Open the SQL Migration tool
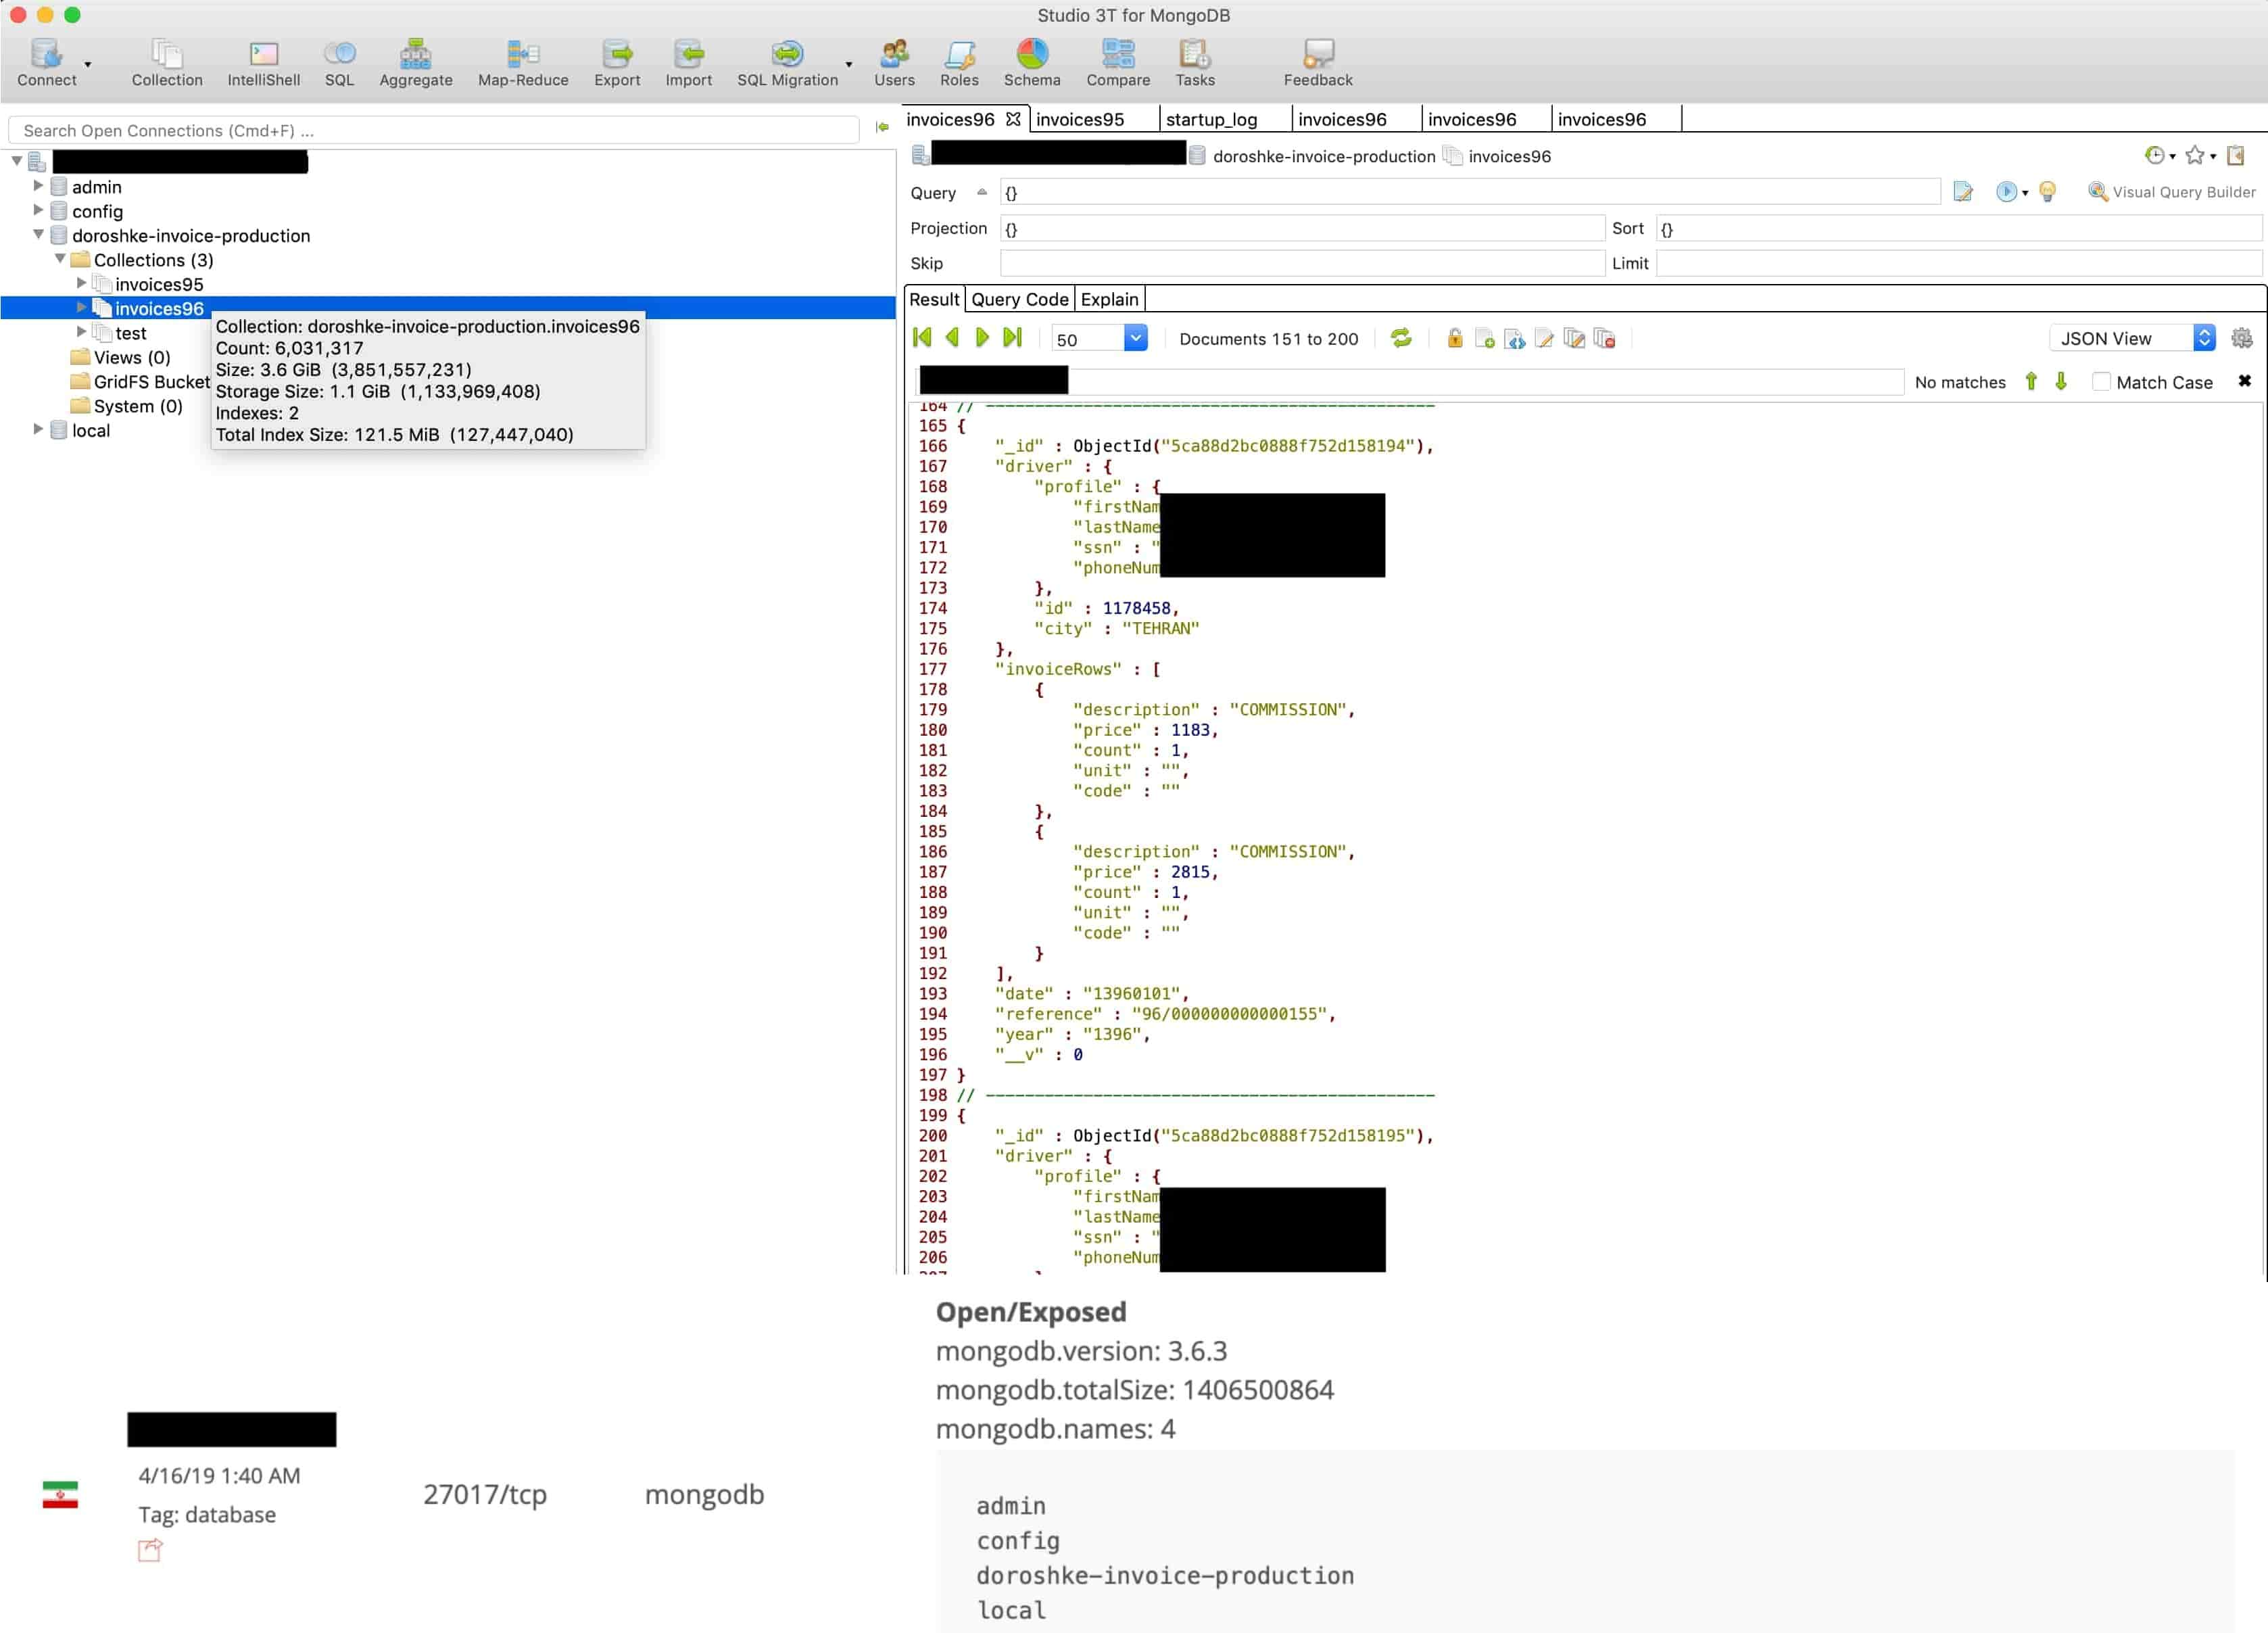Image resolution: width=2268 pixels, height=1633 pixels. (x=787, y=62)
